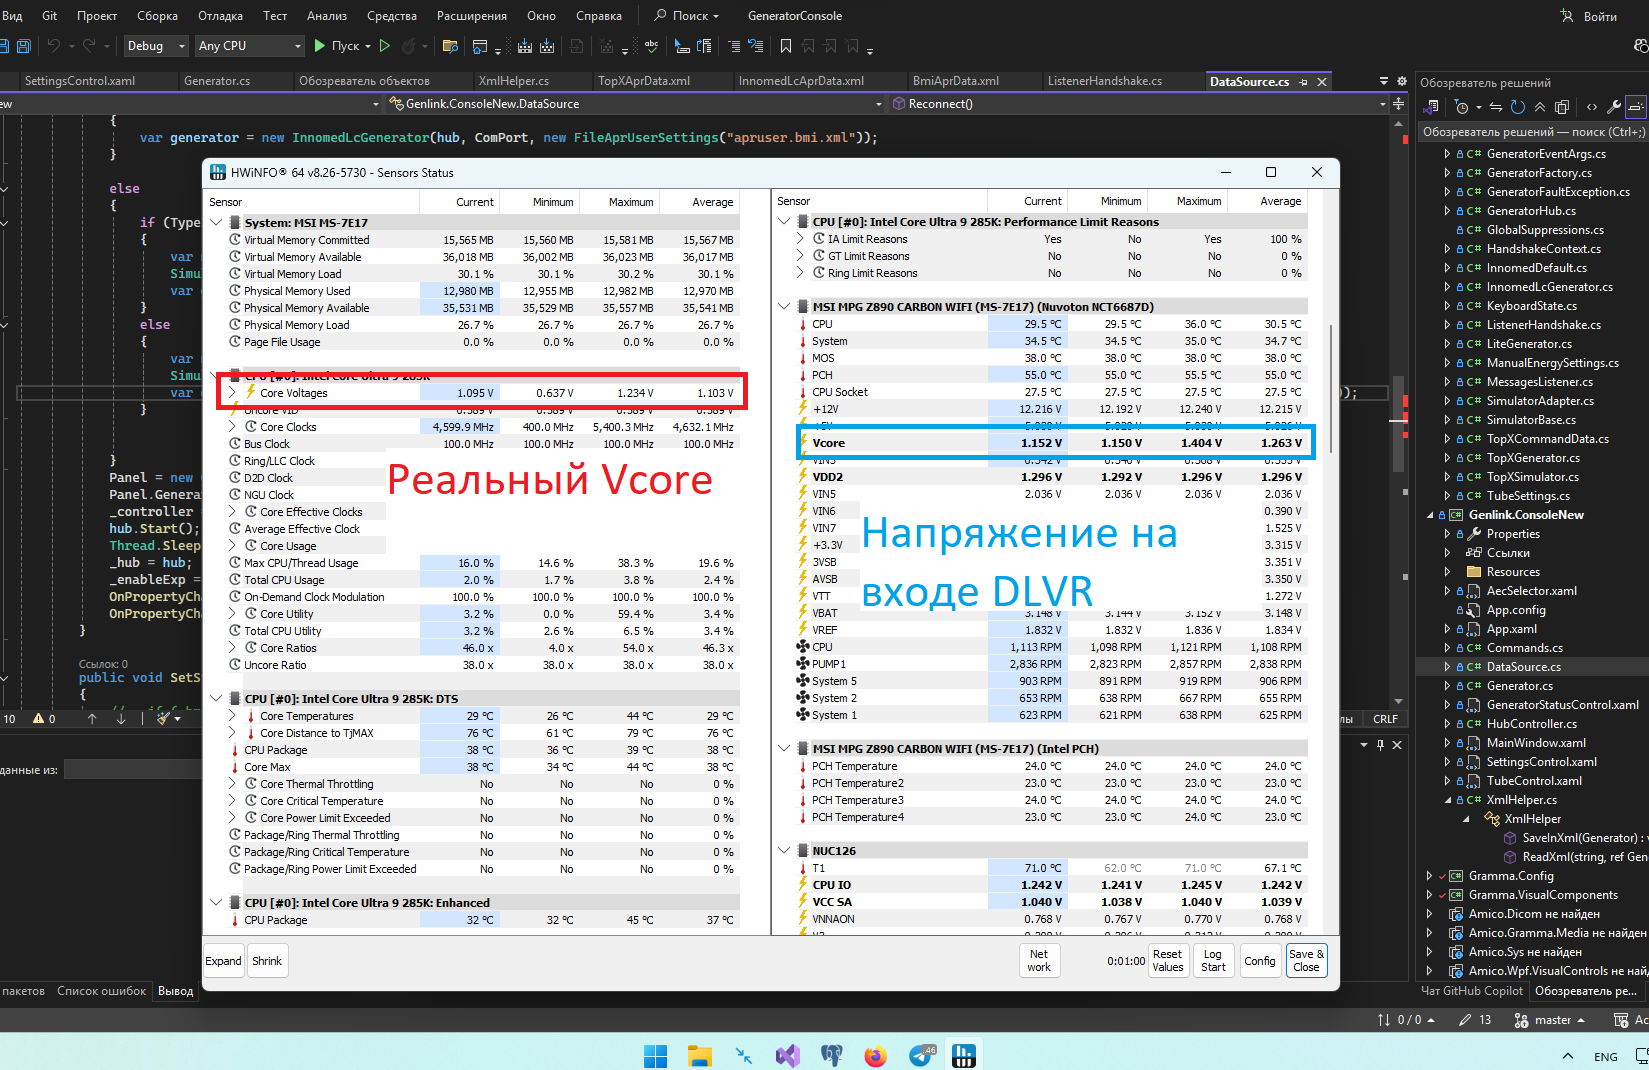Image resolution: width=1649 pixels, height=1070 pixels.
Task: Click the split editor icon above scrollbar
Action: [1397, 104]
